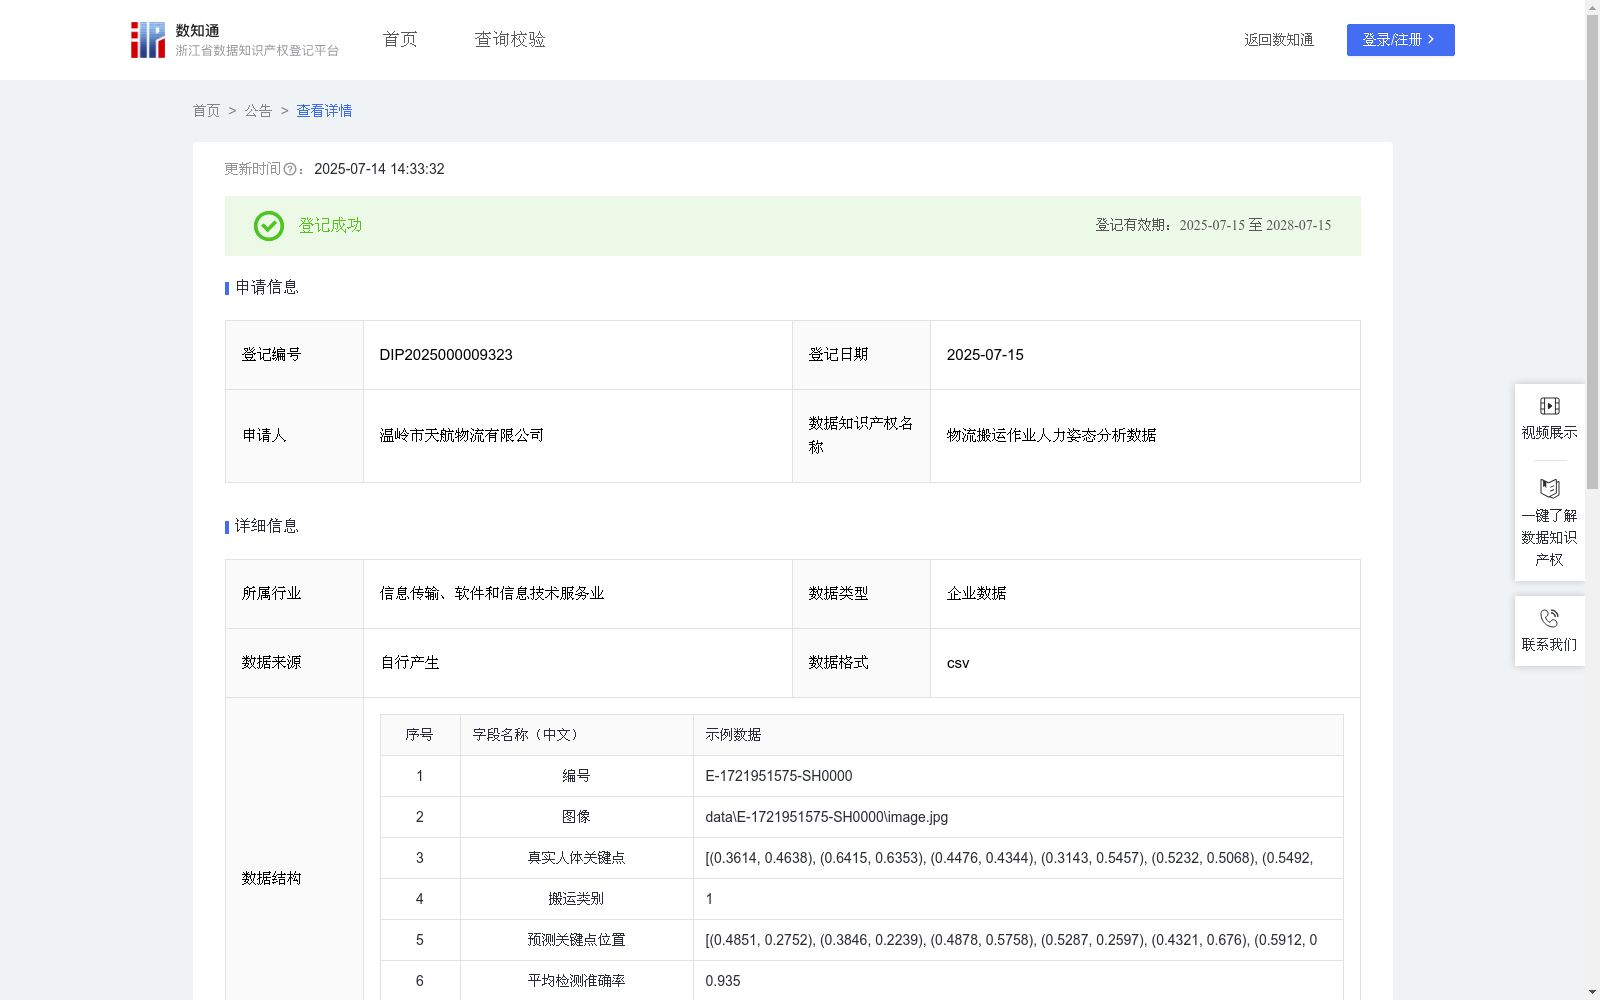Click update time 2025-07-14 14:33:32
The width and height of the screenshot is (1600, 1000).
click(379, 170)
